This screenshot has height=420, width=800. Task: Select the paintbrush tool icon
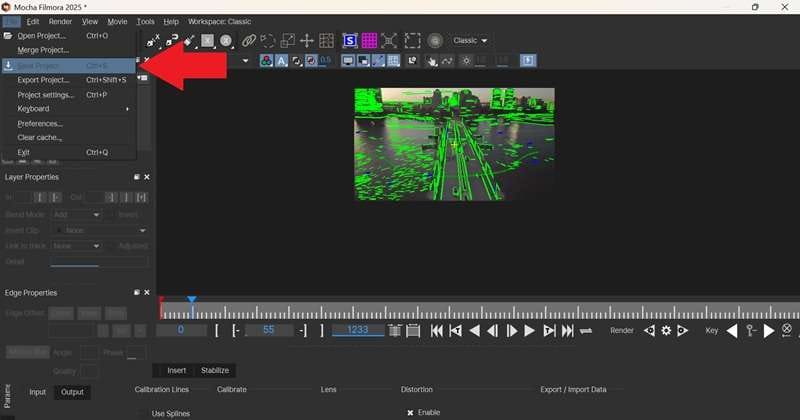[x=189, y=40]
